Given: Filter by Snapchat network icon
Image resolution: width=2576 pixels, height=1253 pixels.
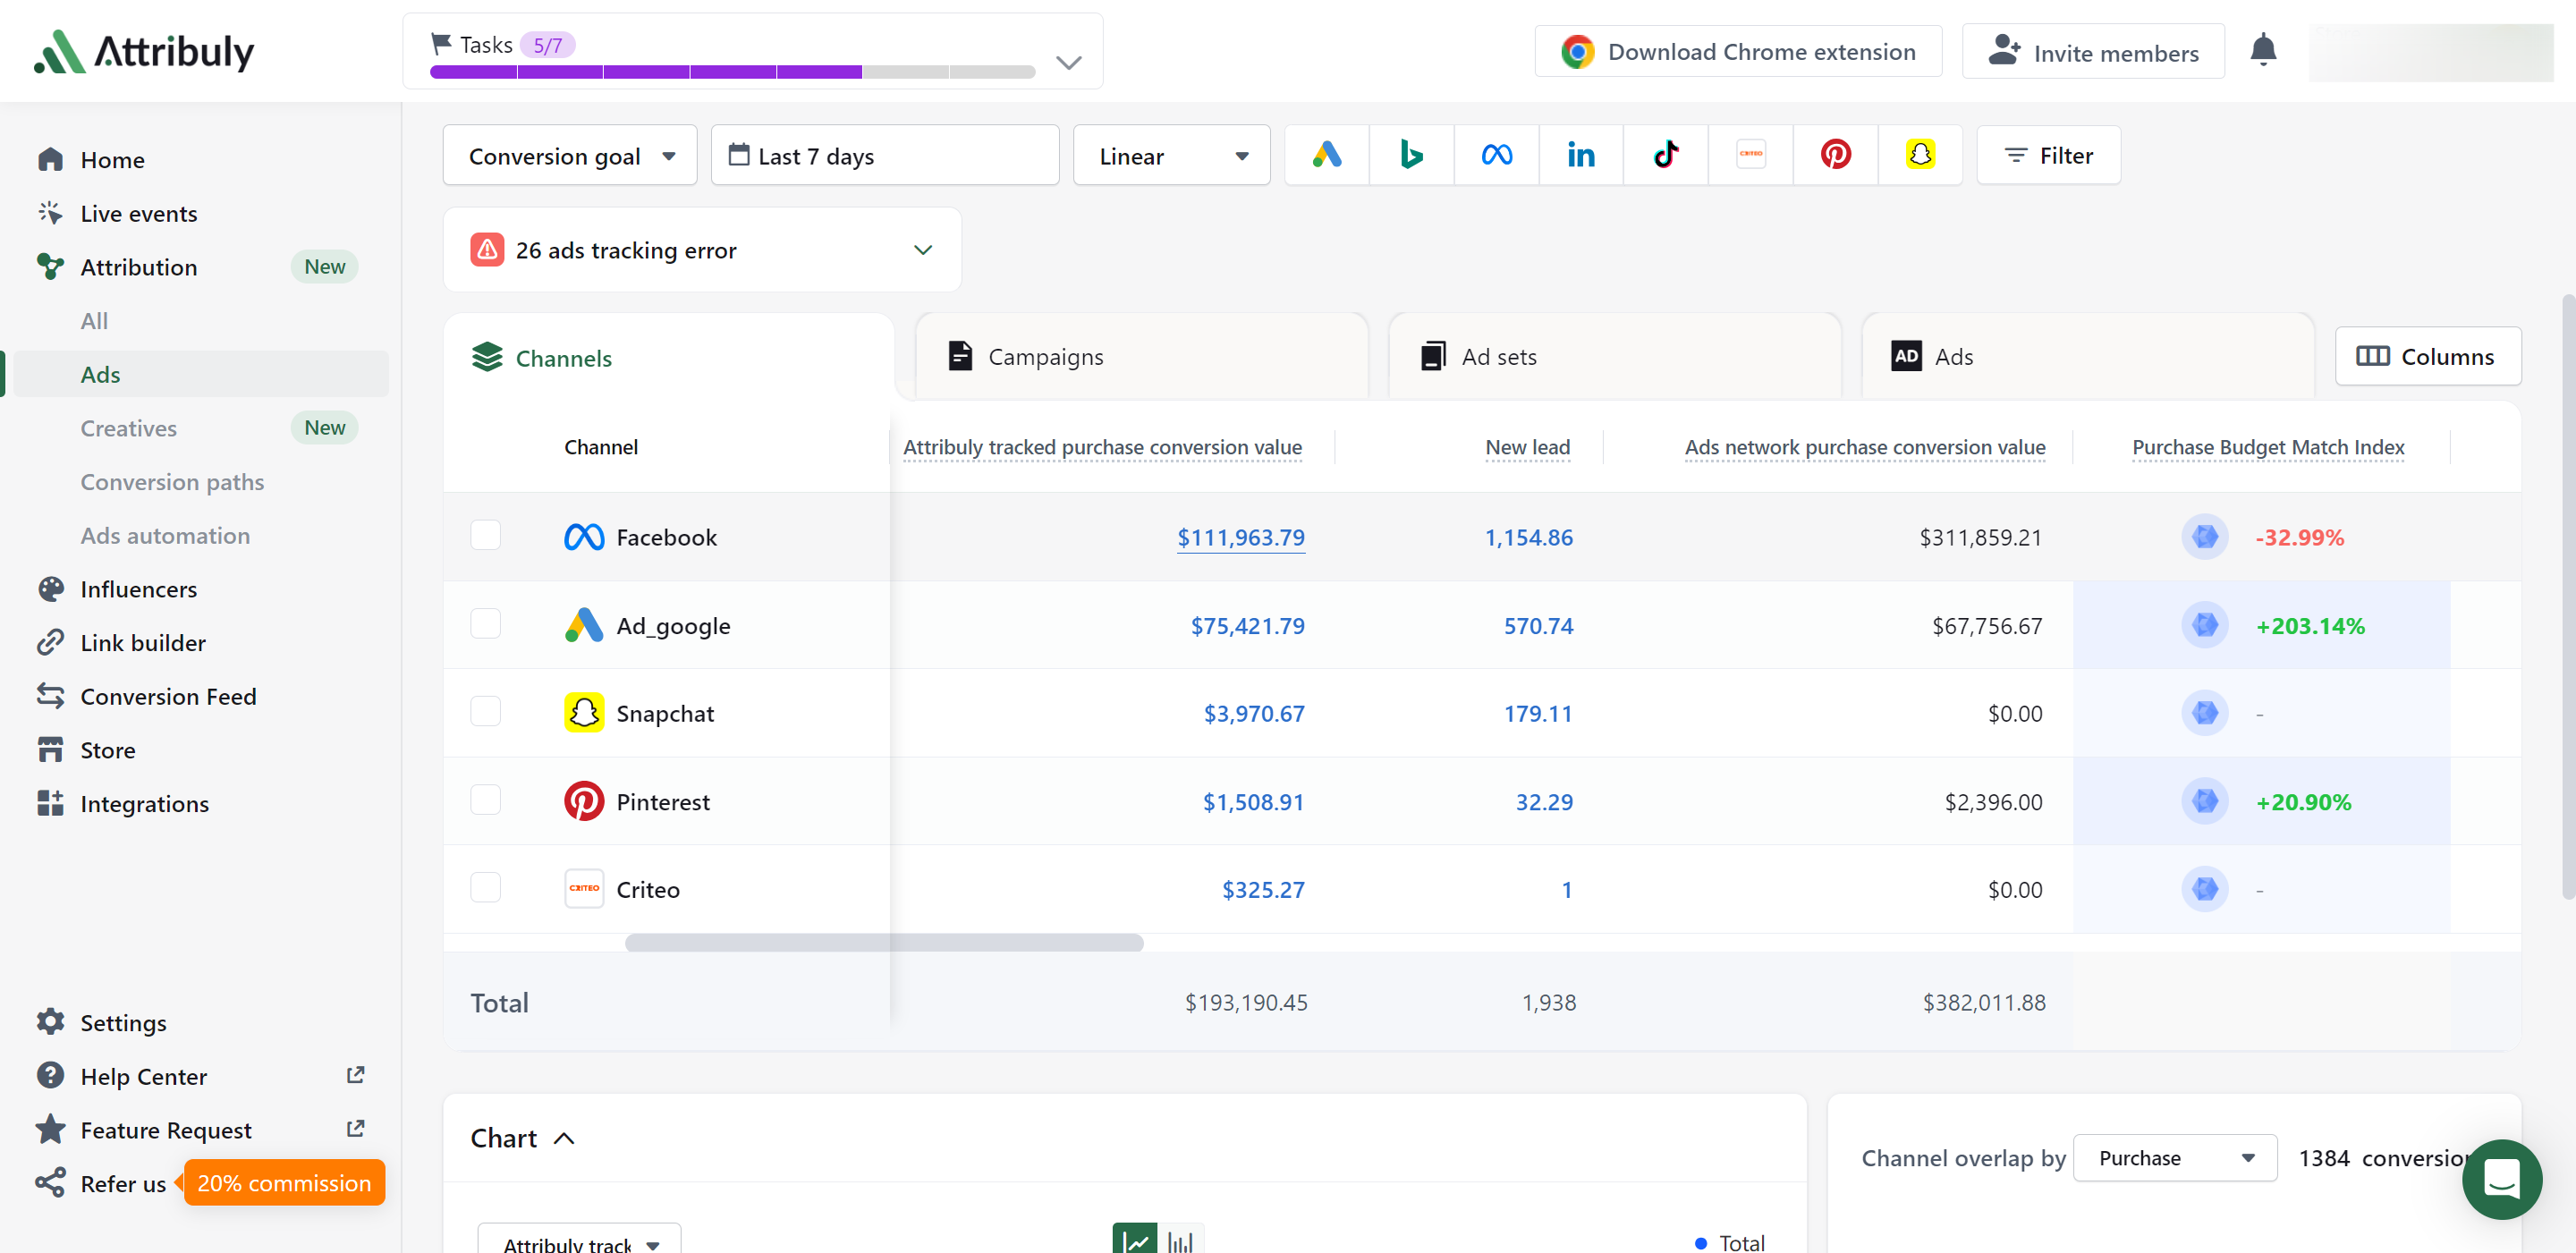Looking at the screenshot, I should click(1920, 155).
